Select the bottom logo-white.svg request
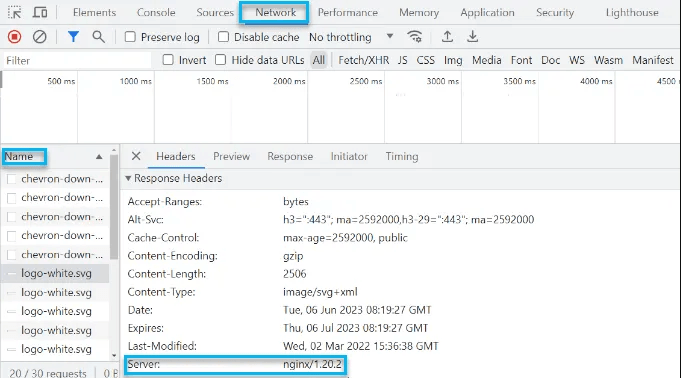 tap(56, 349)
